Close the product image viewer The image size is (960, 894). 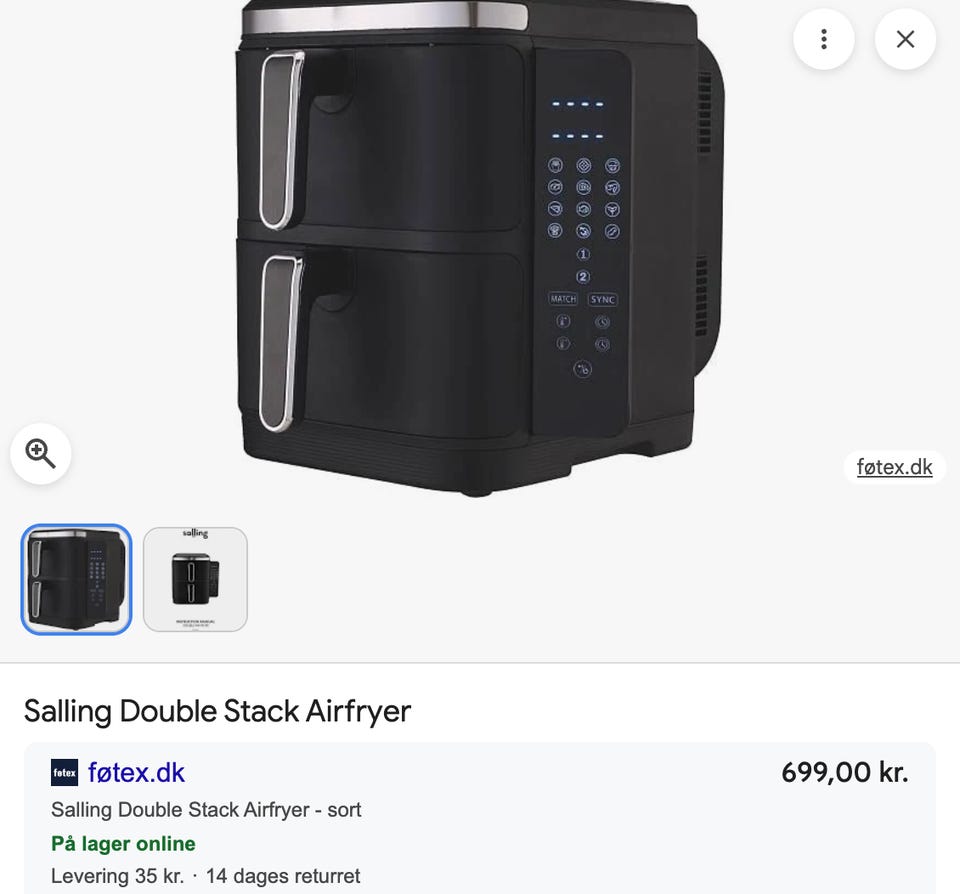pyautogui.click(x=905, y=39)
